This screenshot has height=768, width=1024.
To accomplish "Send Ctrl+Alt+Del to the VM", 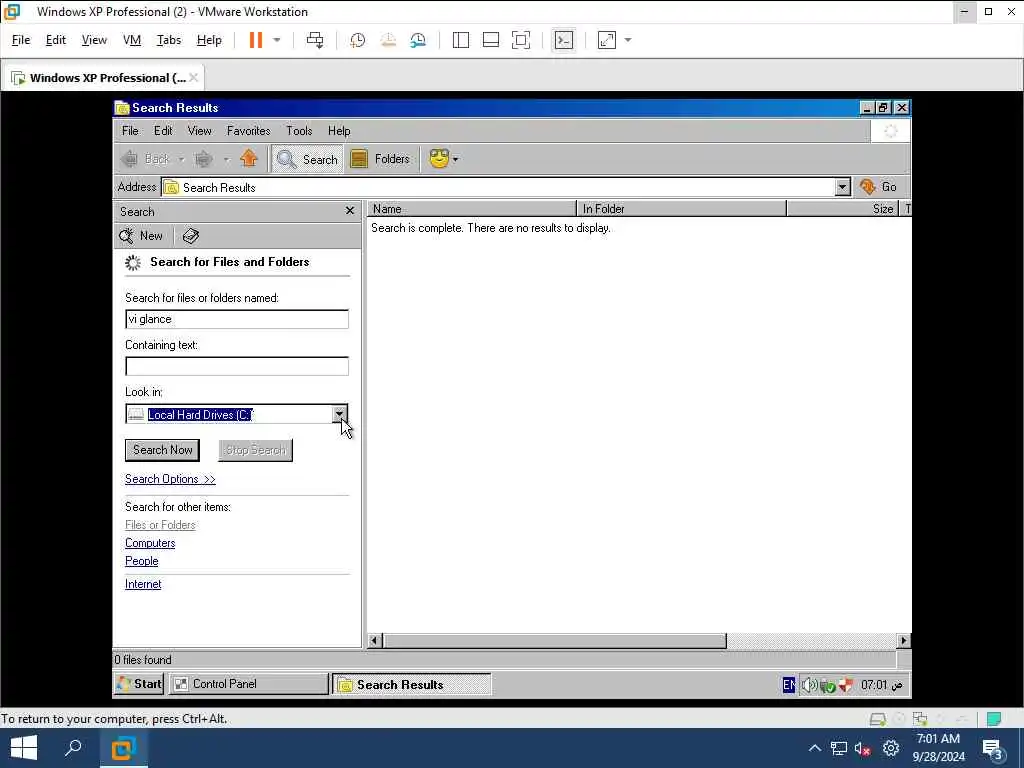I will tap(315, 40).
